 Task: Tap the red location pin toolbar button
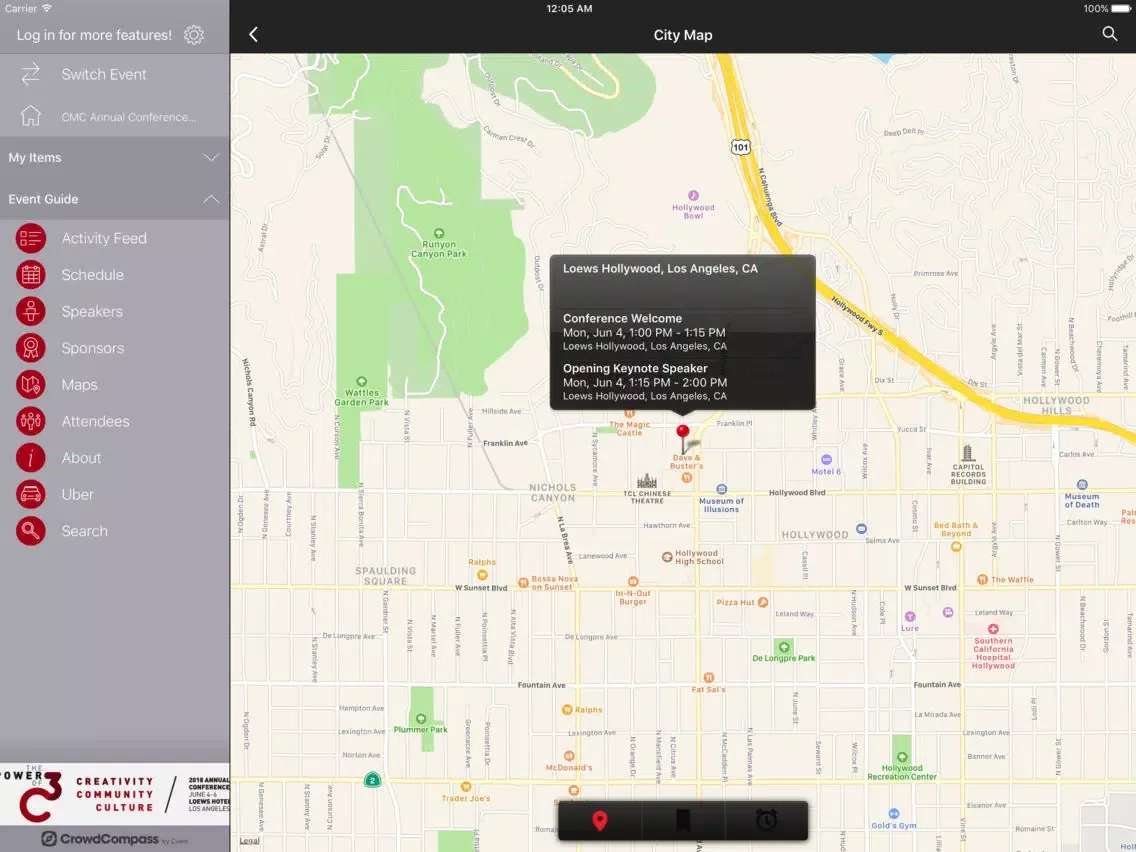[600, 820]
